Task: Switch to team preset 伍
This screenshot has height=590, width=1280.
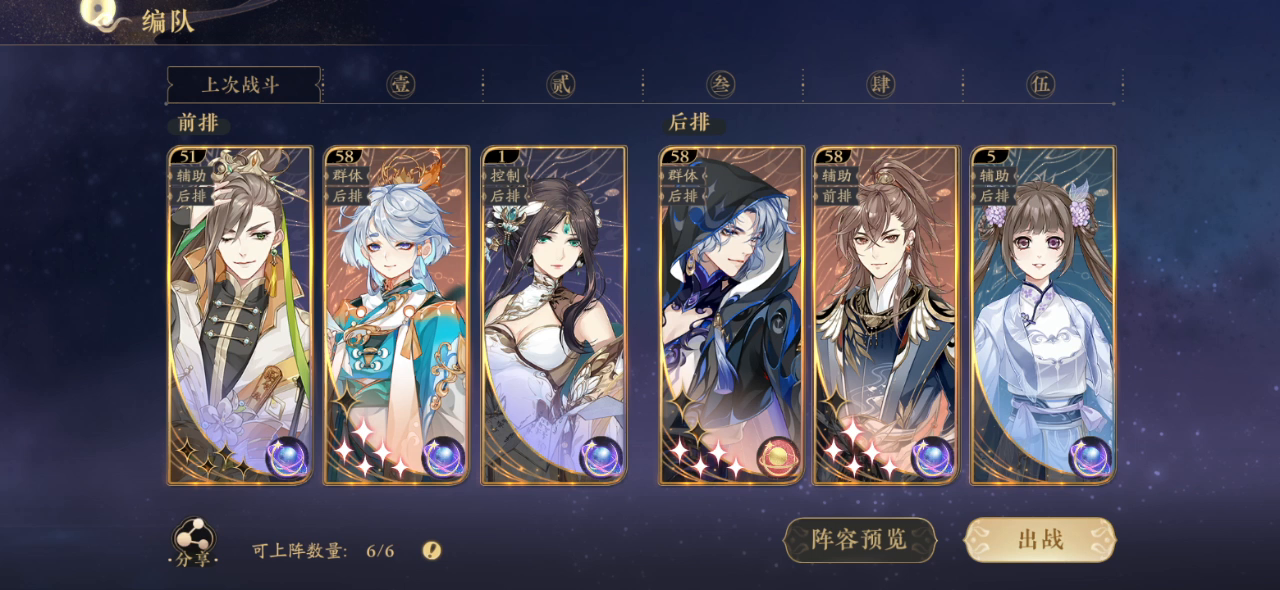Action: coord(1041,85)
